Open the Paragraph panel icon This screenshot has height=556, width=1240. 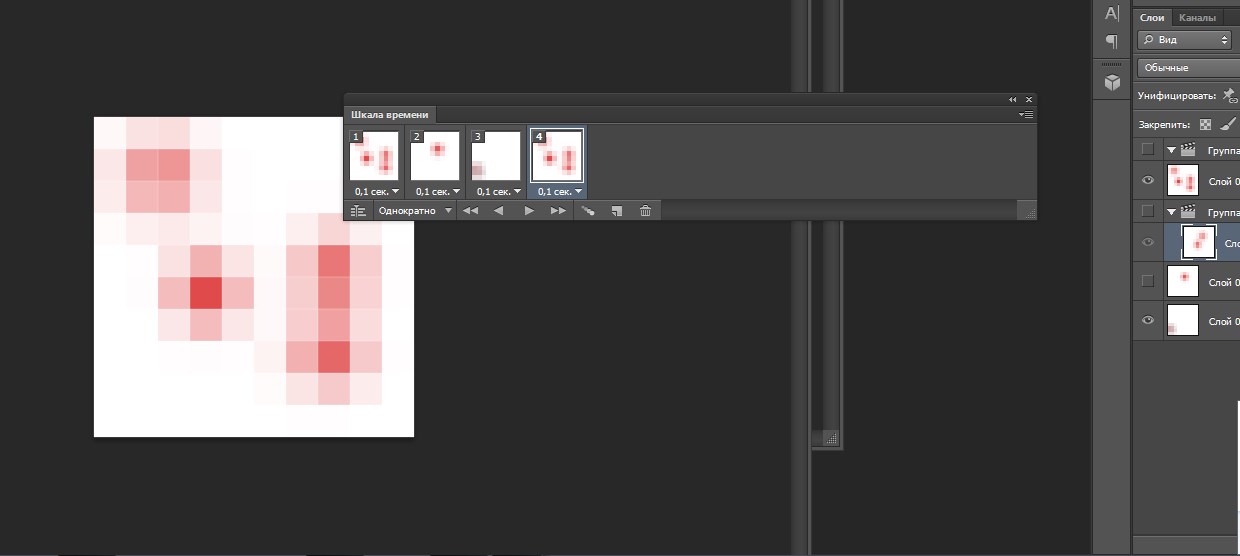coord(1111,42)
